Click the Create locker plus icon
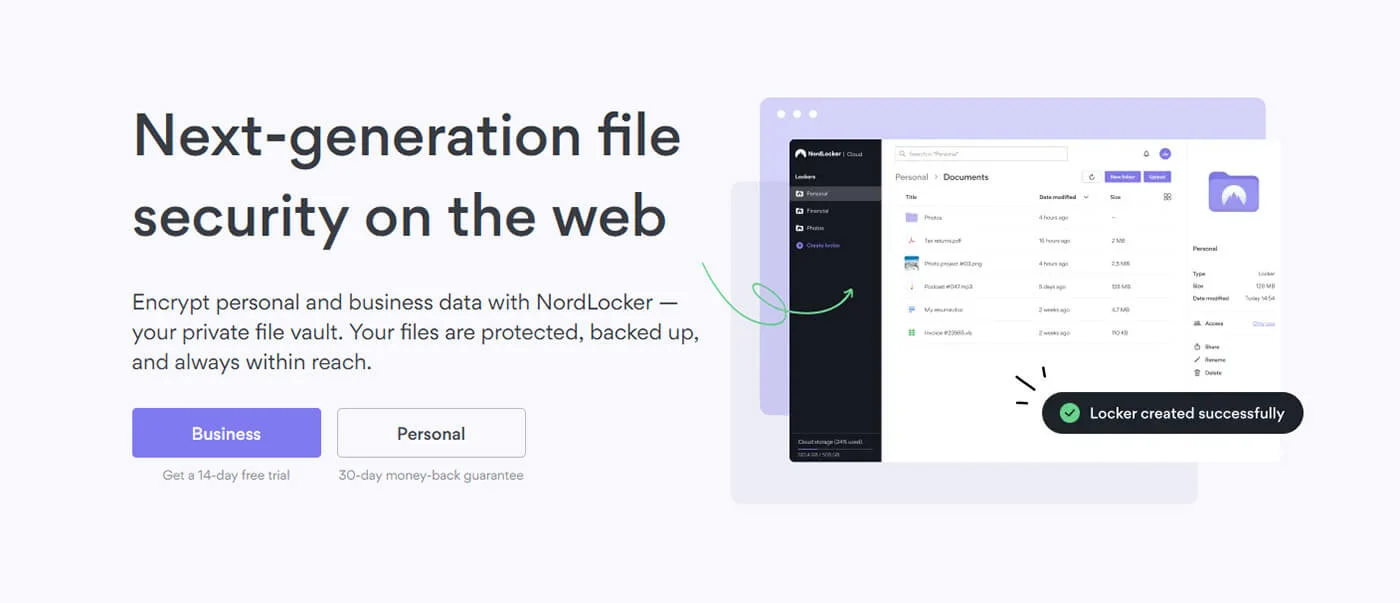The image size is (1400, 603). pos(799,245)
